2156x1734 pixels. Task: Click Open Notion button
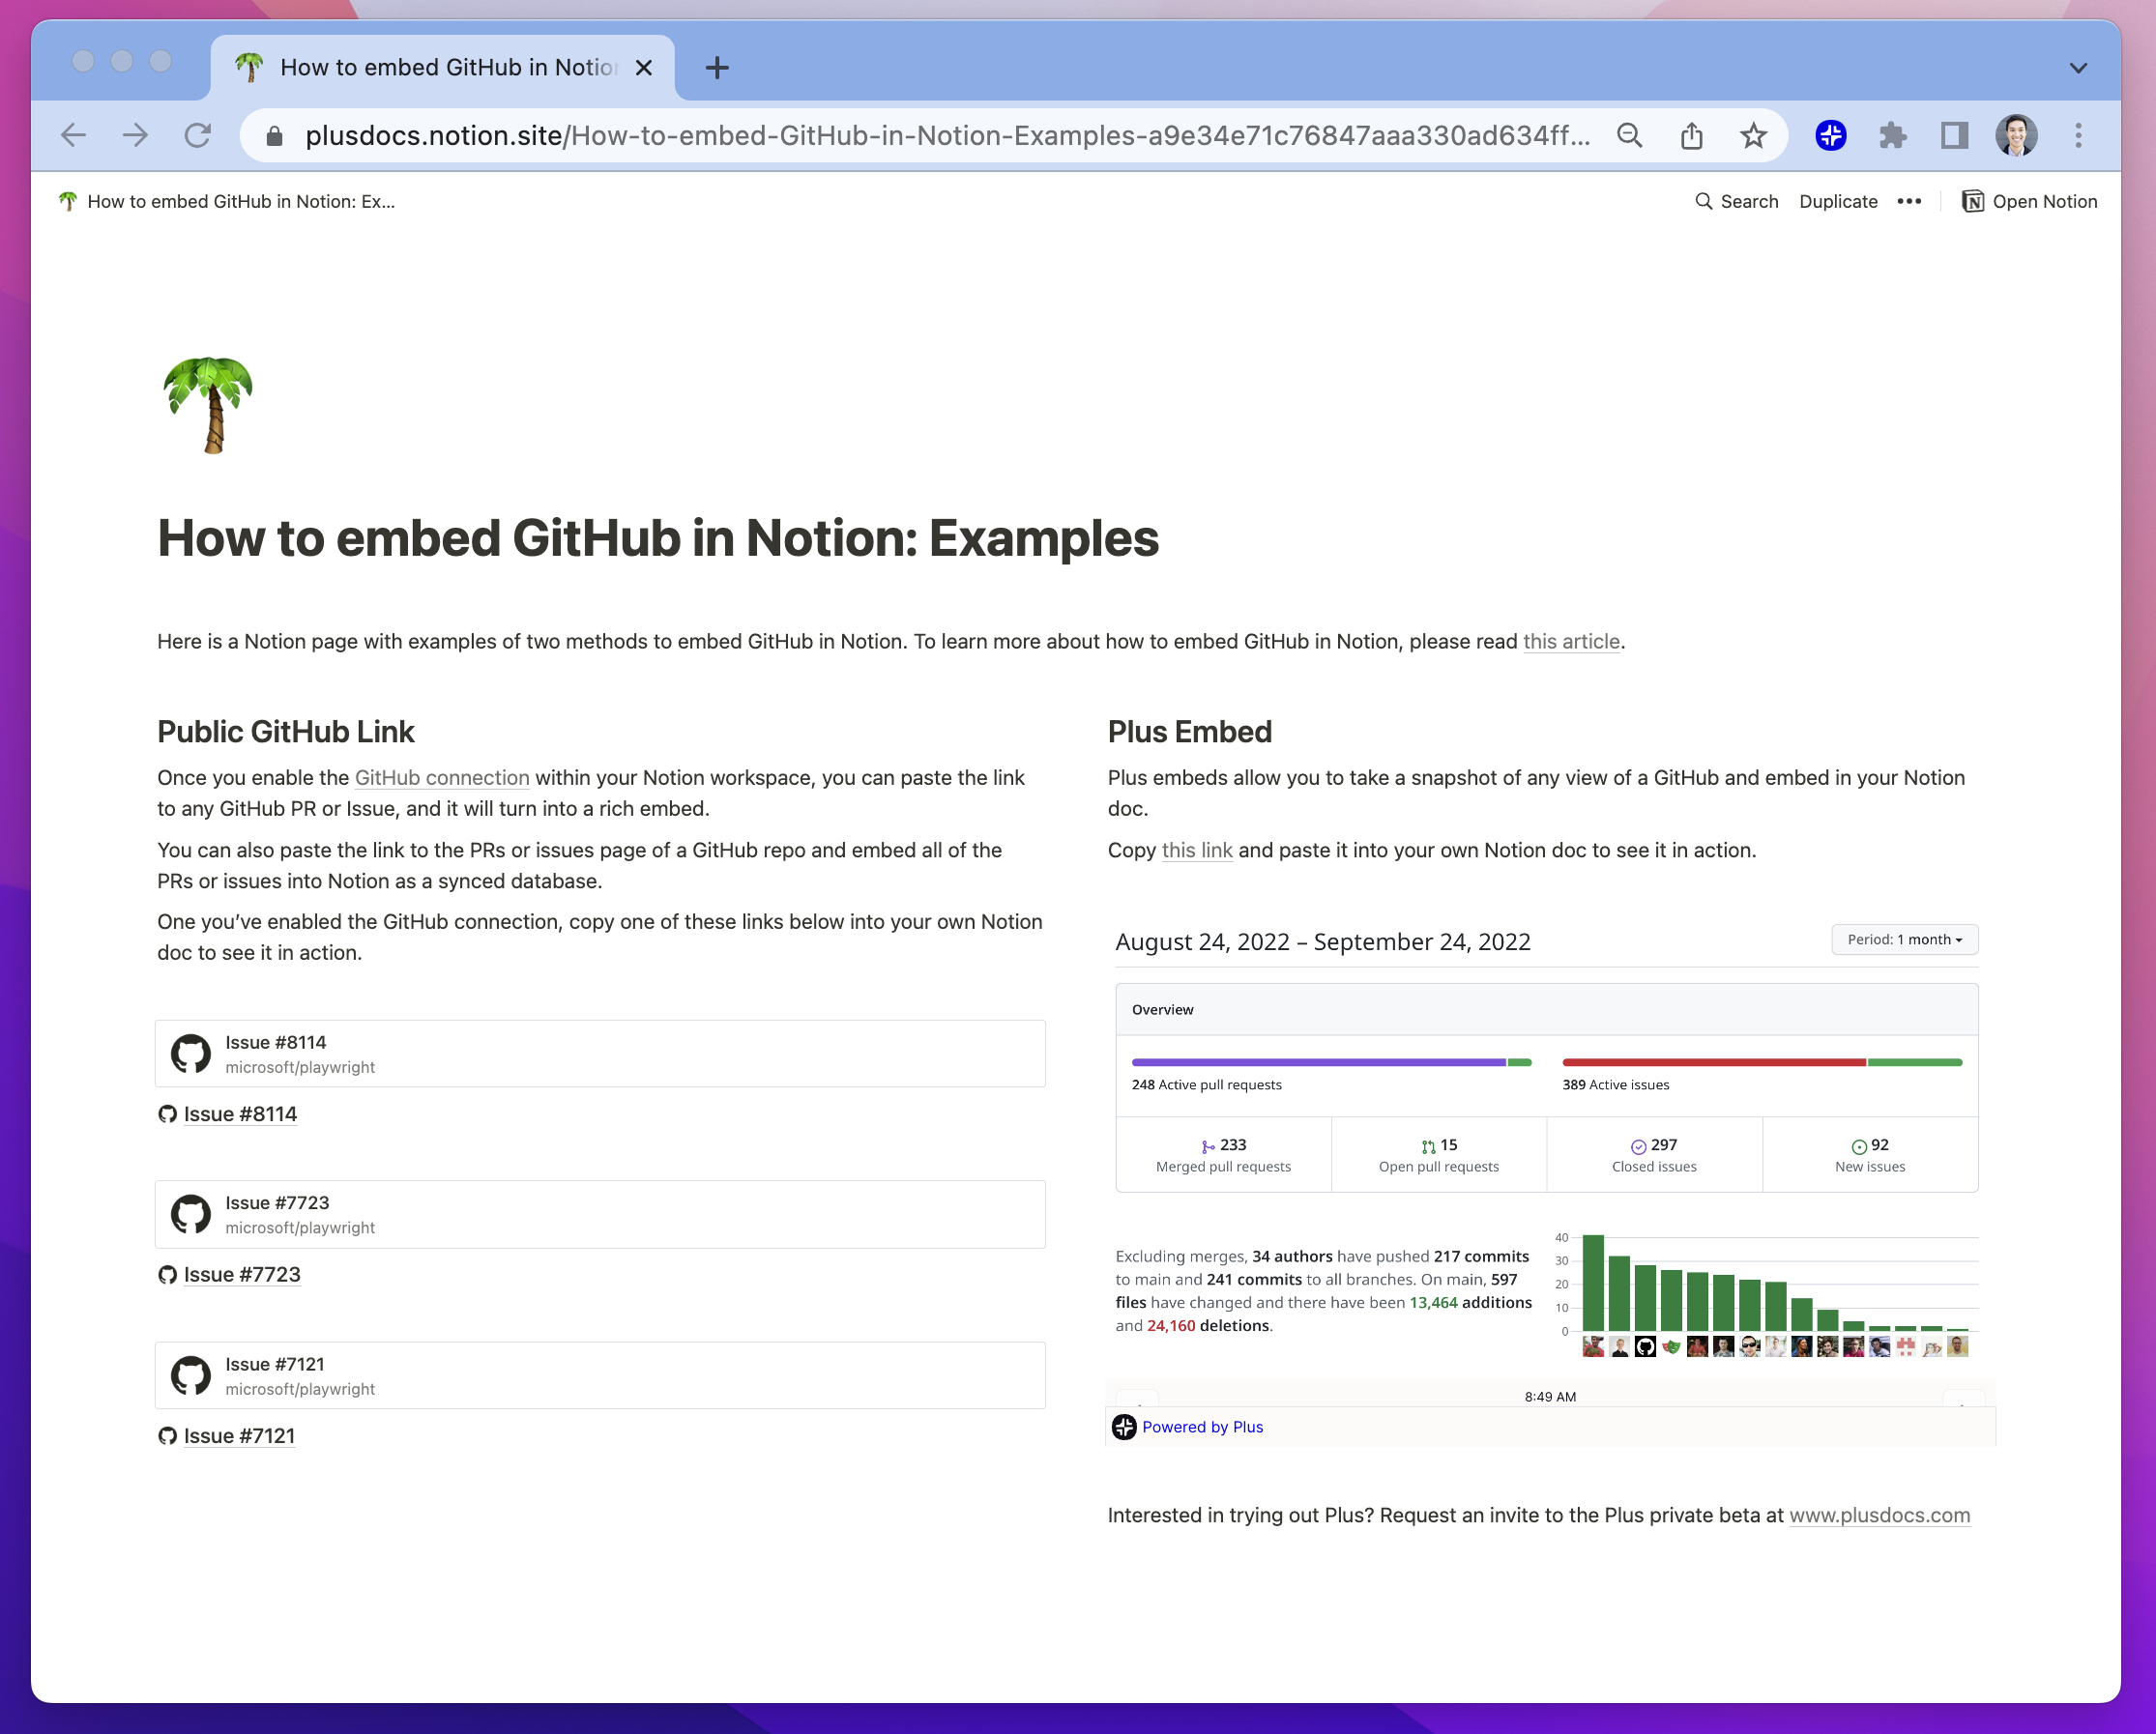[2029, 201]
